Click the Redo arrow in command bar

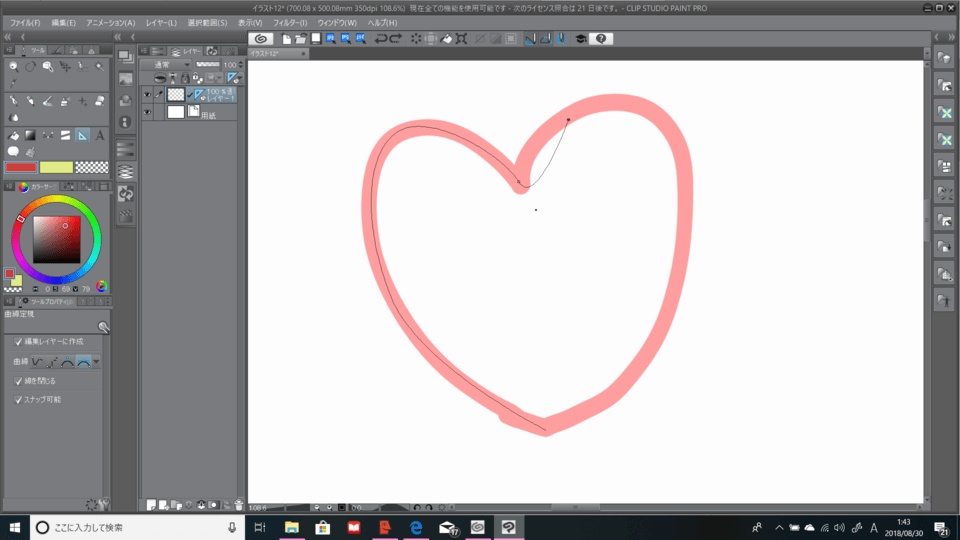tap(396, 38)
